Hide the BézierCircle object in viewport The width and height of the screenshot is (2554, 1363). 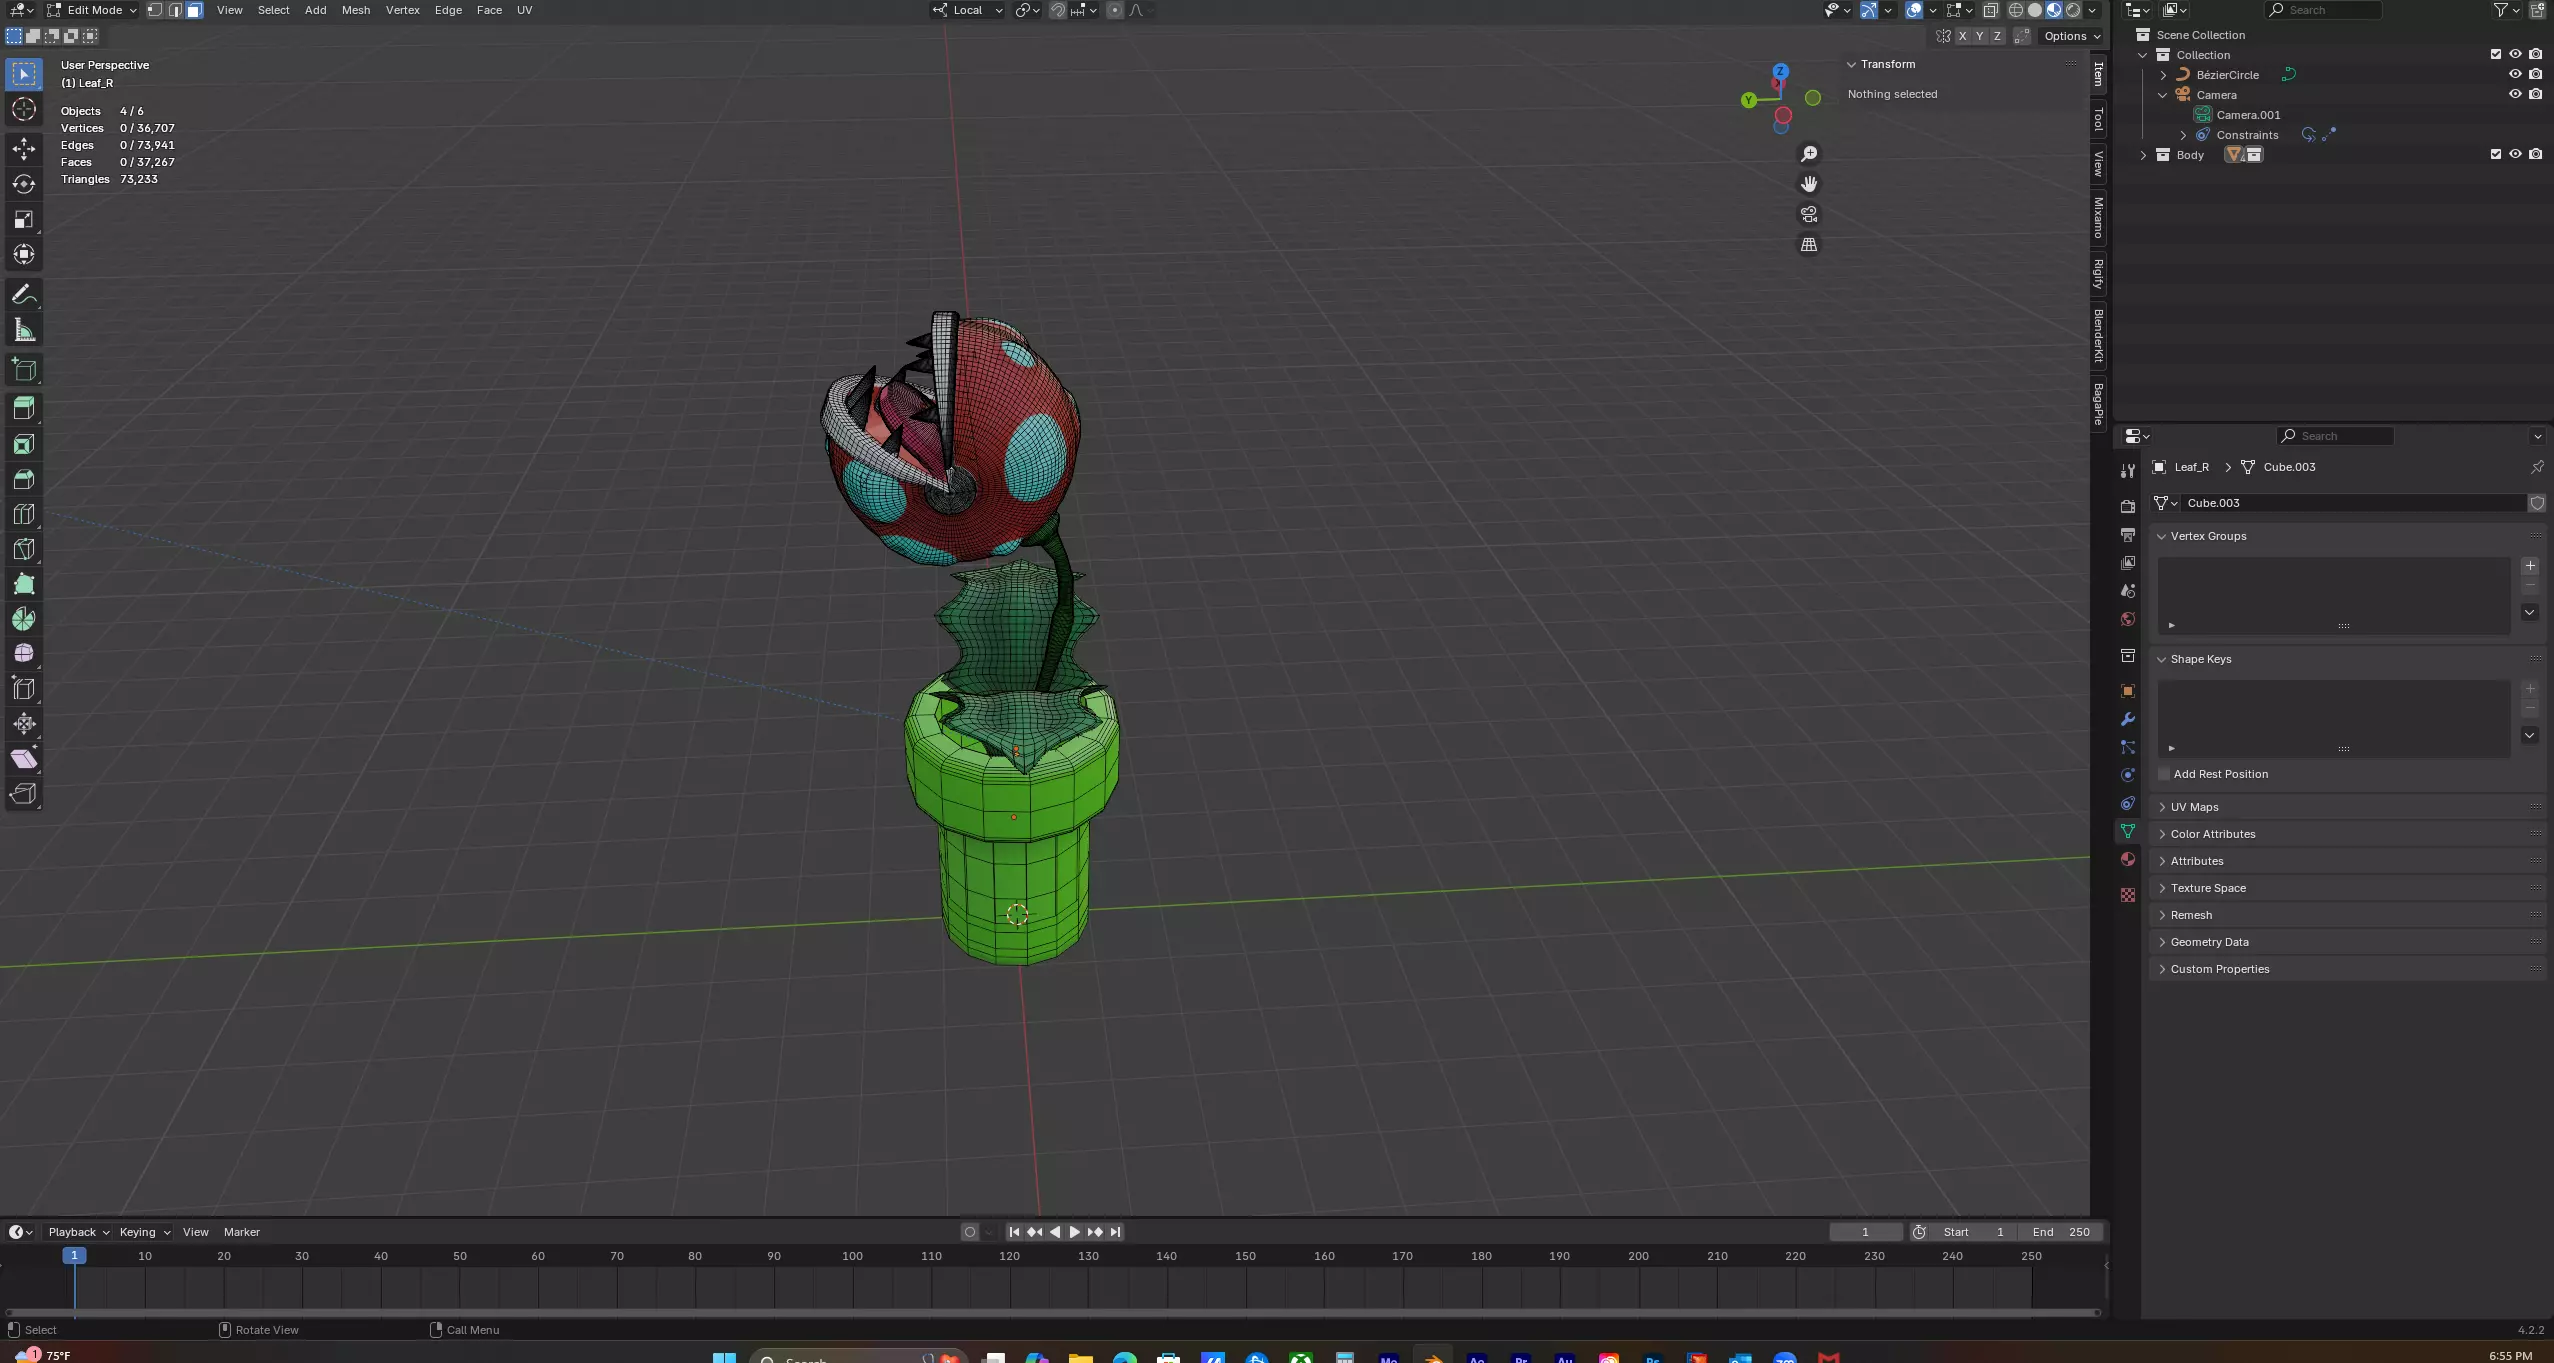2515,74
